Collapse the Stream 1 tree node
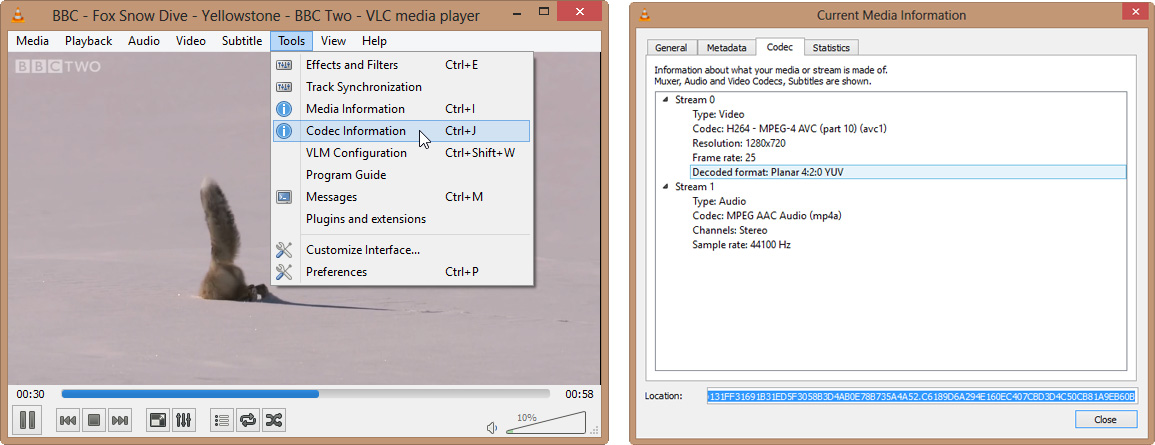Screen dimensions: 1155x445 [666, 187]
